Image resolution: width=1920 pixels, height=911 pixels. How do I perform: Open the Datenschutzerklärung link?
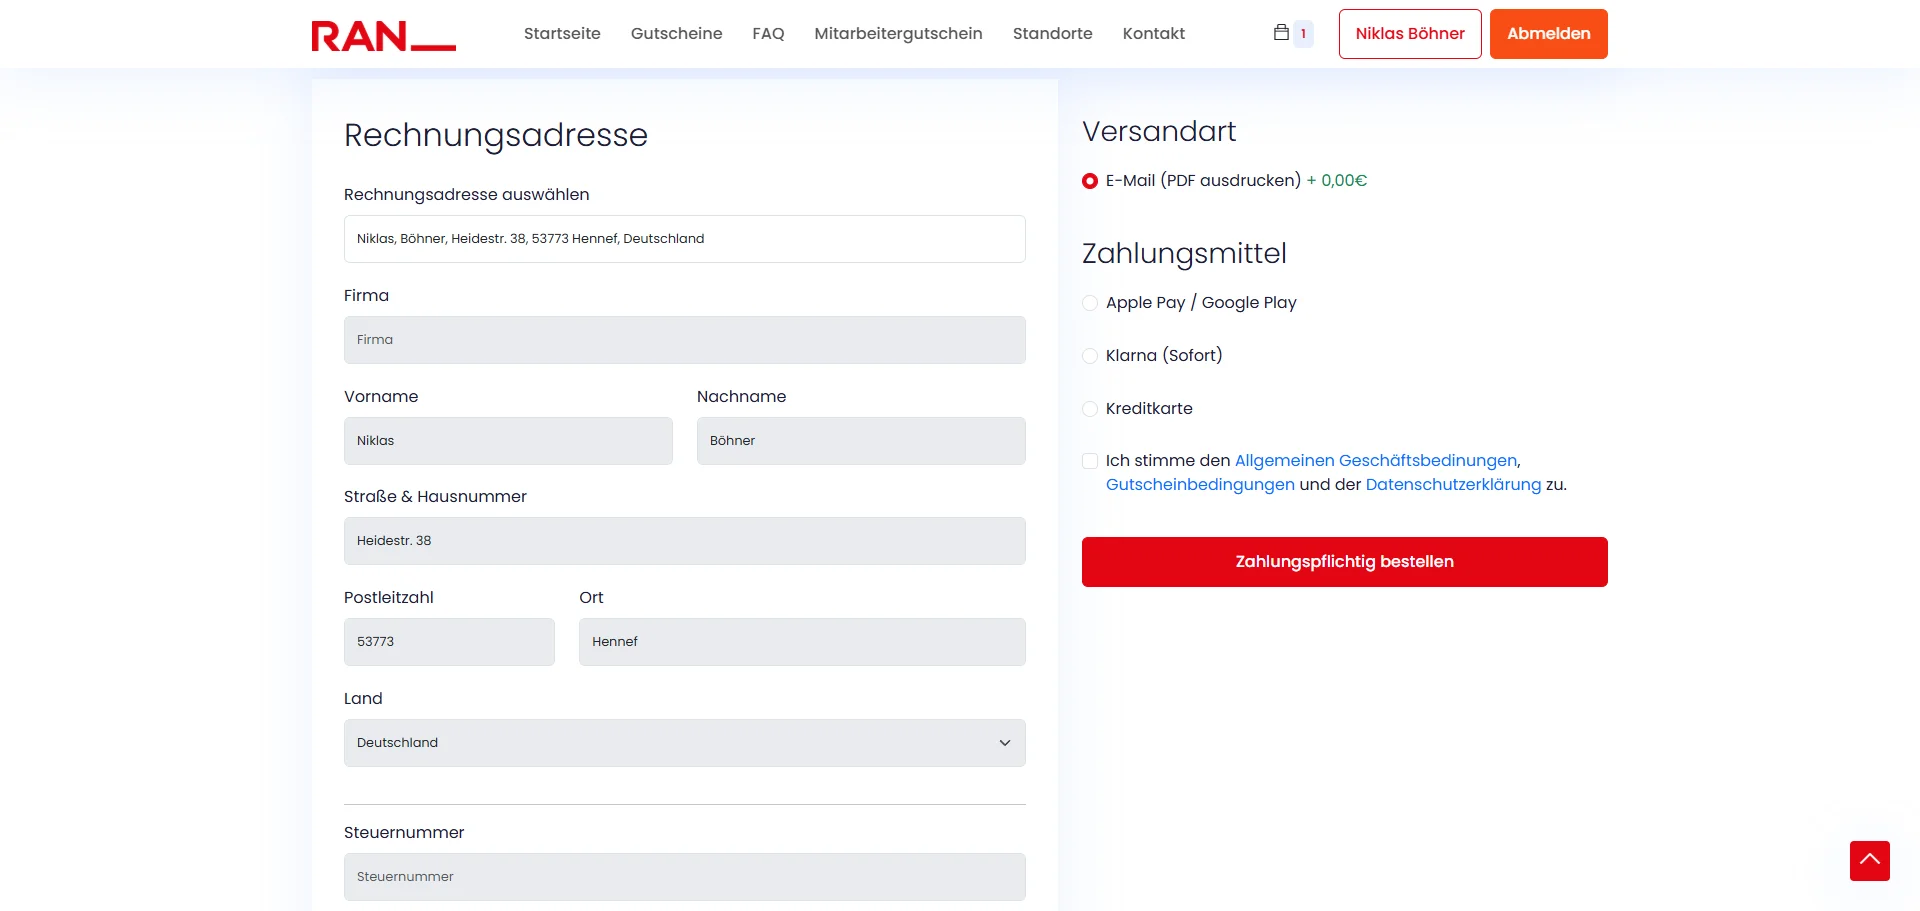pyautogui.click(x=1453, y=485)
